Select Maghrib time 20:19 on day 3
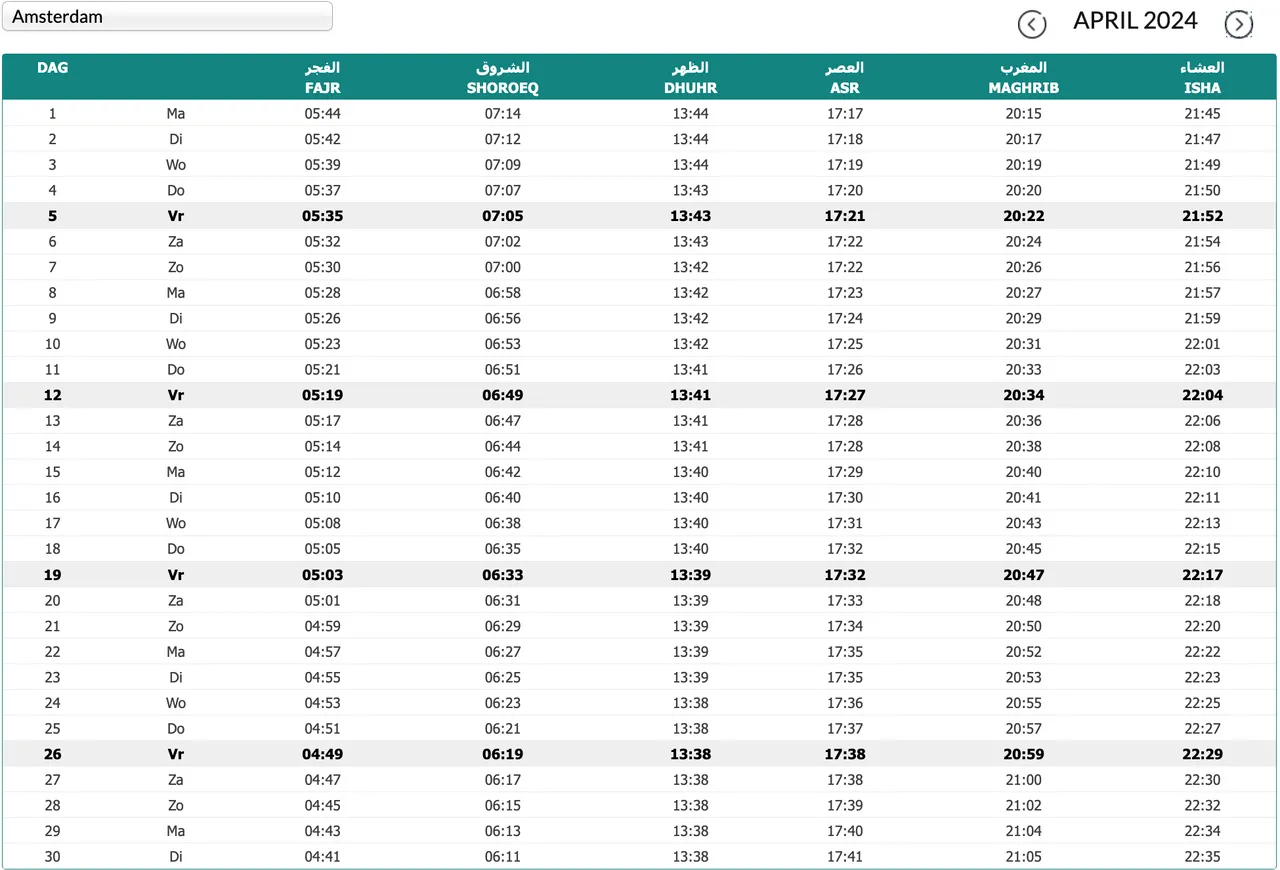The height and width of the screenshot is (870, 1280). (x=1024, y=165)
